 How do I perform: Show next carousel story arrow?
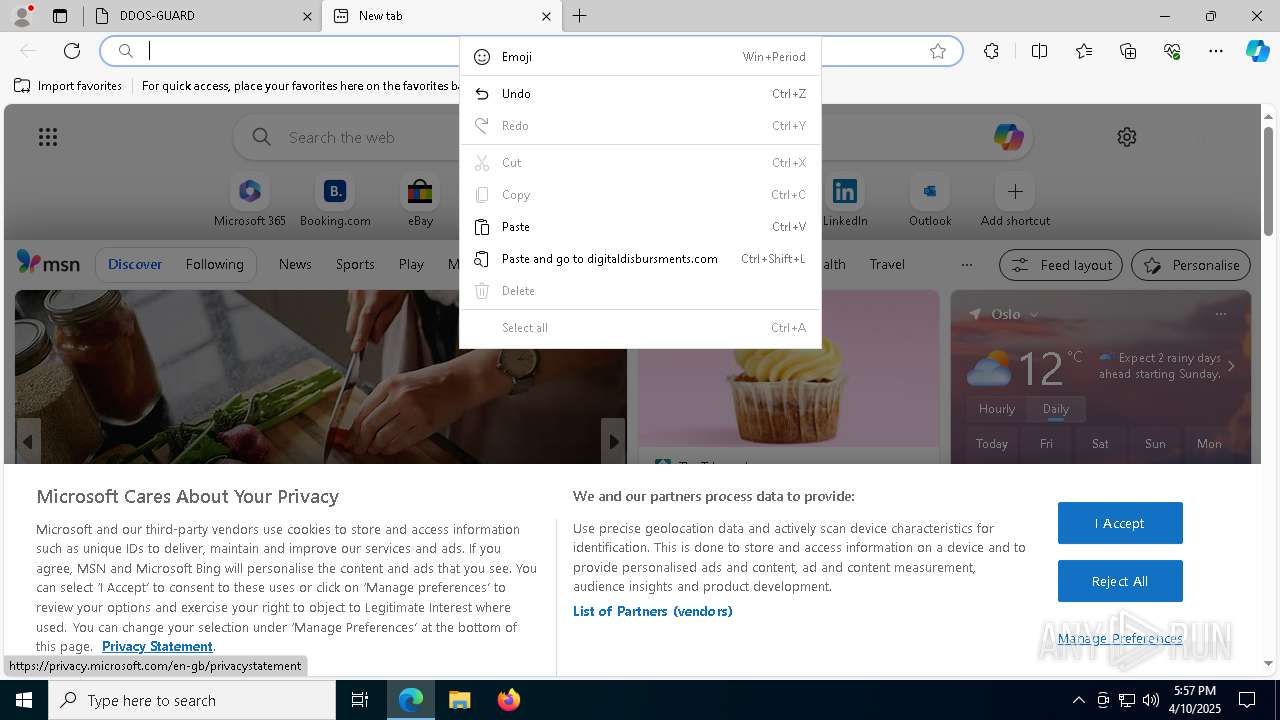[613, 441]
